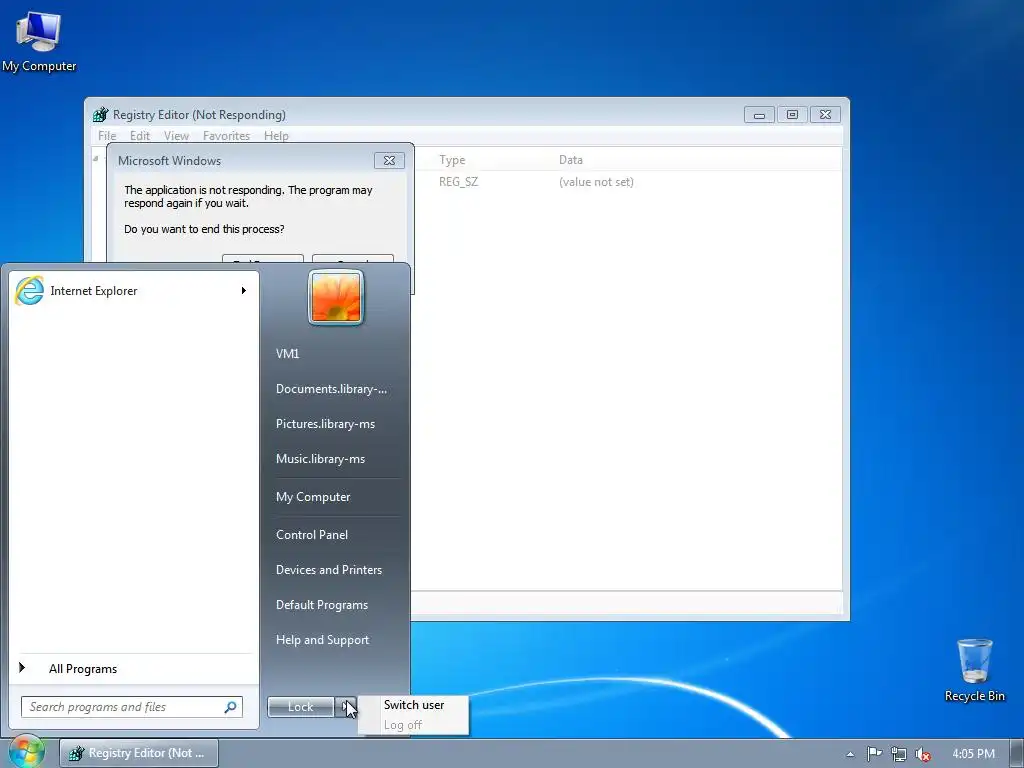Open Control Panel from Start menu
1024x768 pixels.
pyautogui.click(x=312, y=535)
